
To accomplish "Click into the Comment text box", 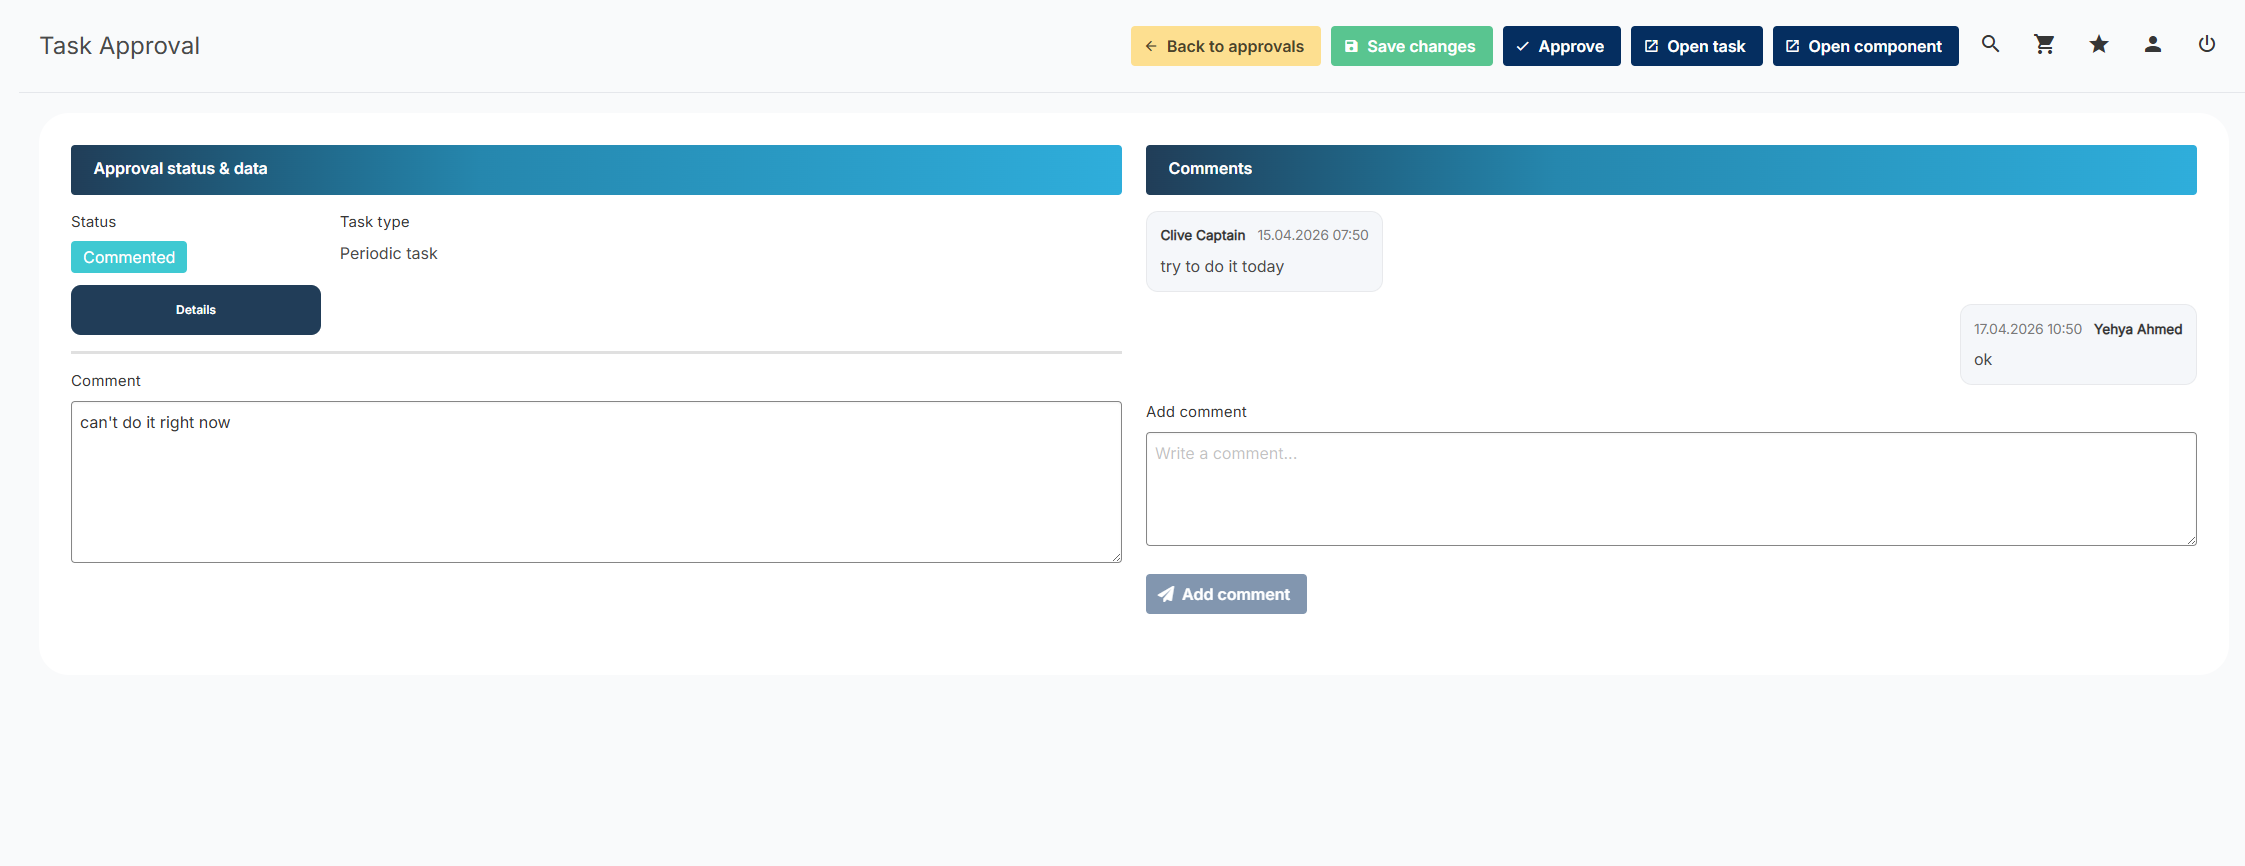I will (x=595, y=482).
